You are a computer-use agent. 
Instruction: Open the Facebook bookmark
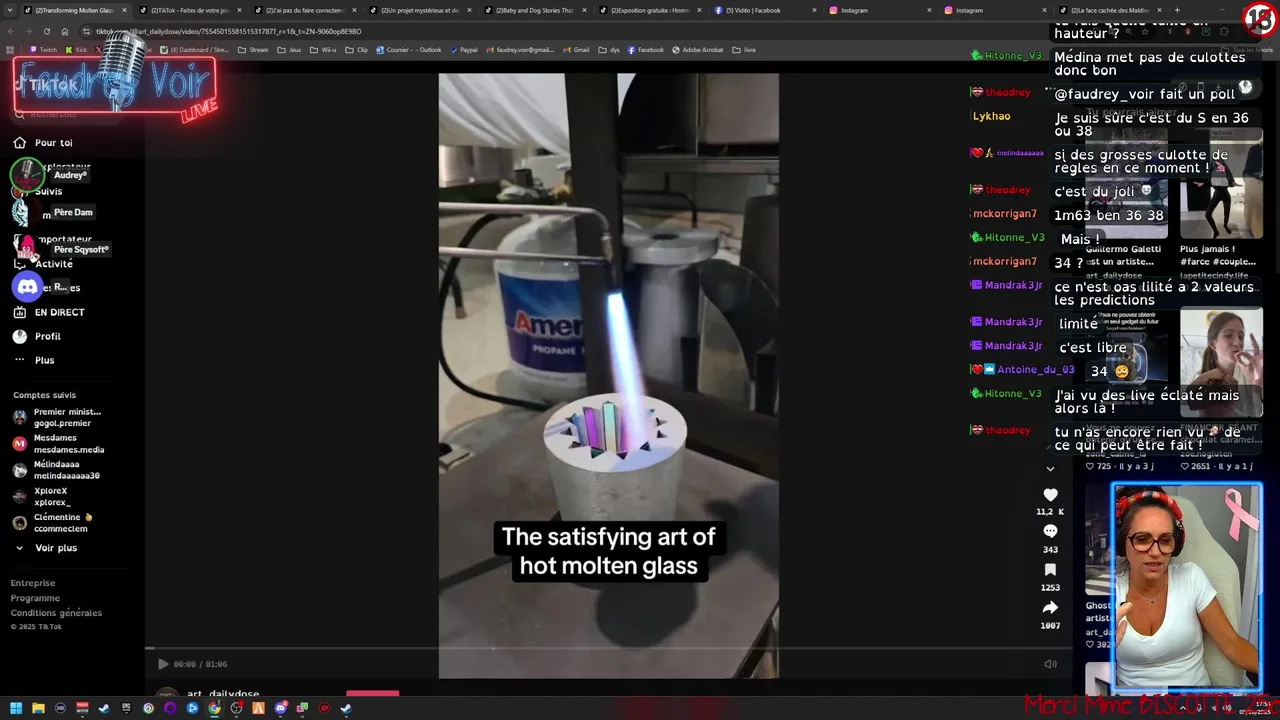(646, 50)
